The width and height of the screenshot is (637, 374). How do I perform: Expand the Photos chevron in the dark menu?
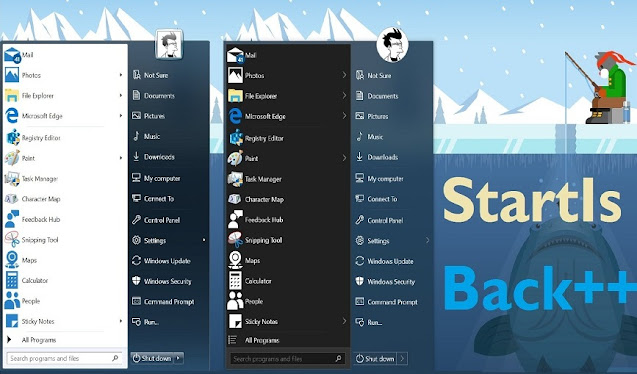click(344, 75)
